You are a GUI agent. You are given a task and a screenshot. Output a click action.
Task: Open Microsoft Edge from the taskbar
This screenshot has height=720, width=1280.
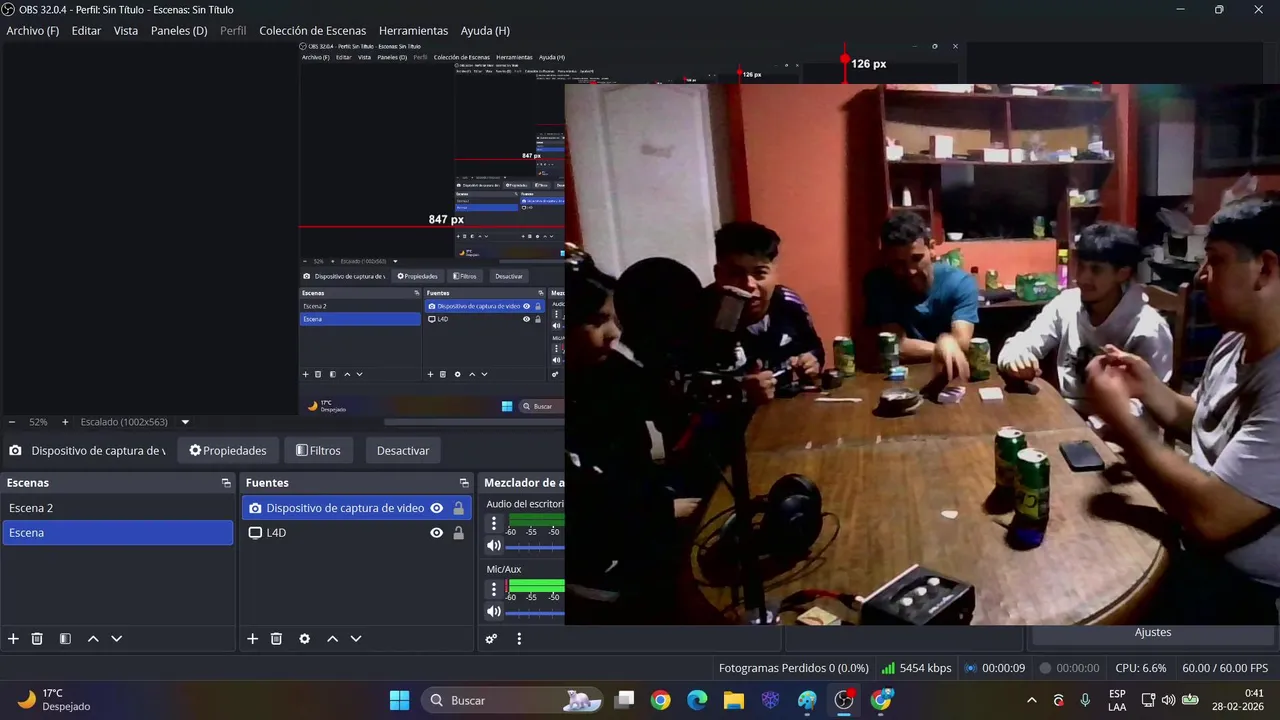[x=697, y=700]
